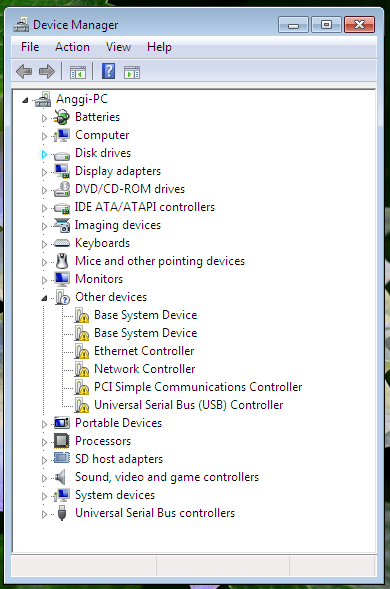This screenshot has height=589, width=390.
Task: Expand the System devices arrow
Action: [x=44, y=496]
